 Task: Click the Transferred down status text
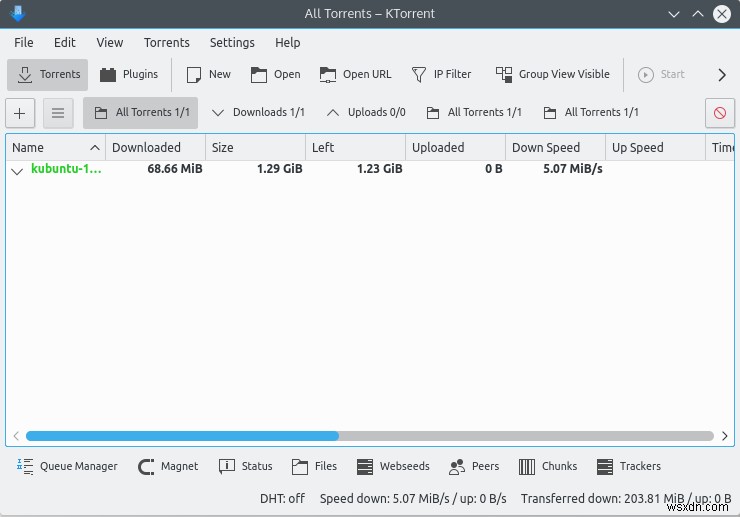(x=626, y=499)
